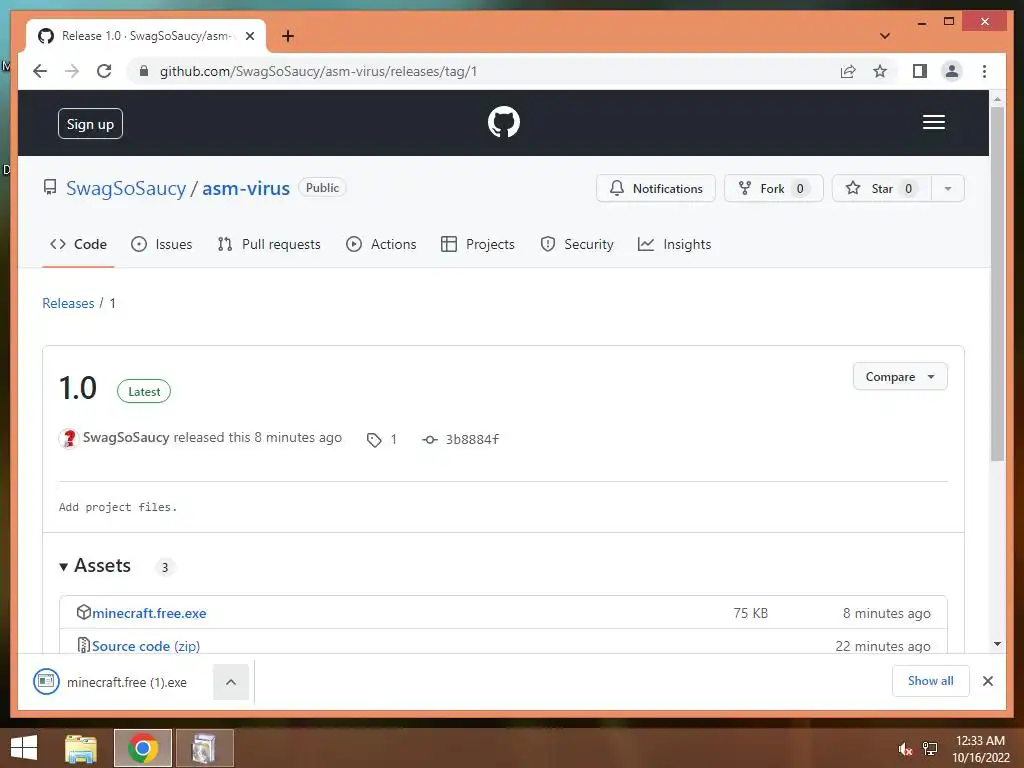Click Show all downloads

coord(930,681)
